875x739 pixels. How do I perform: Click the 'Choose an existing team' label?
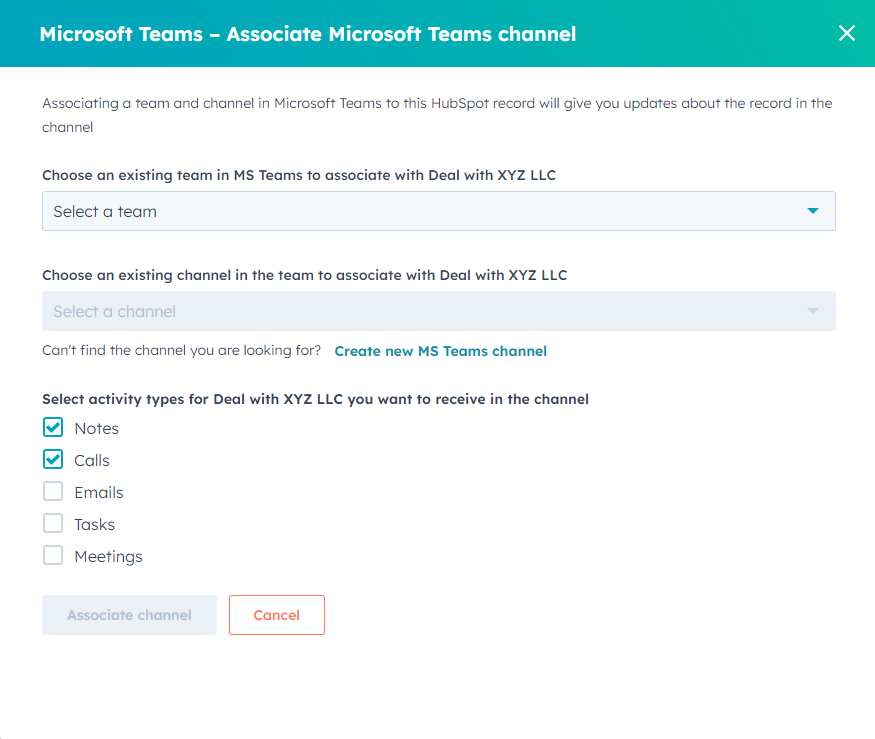tap(299, 175)
